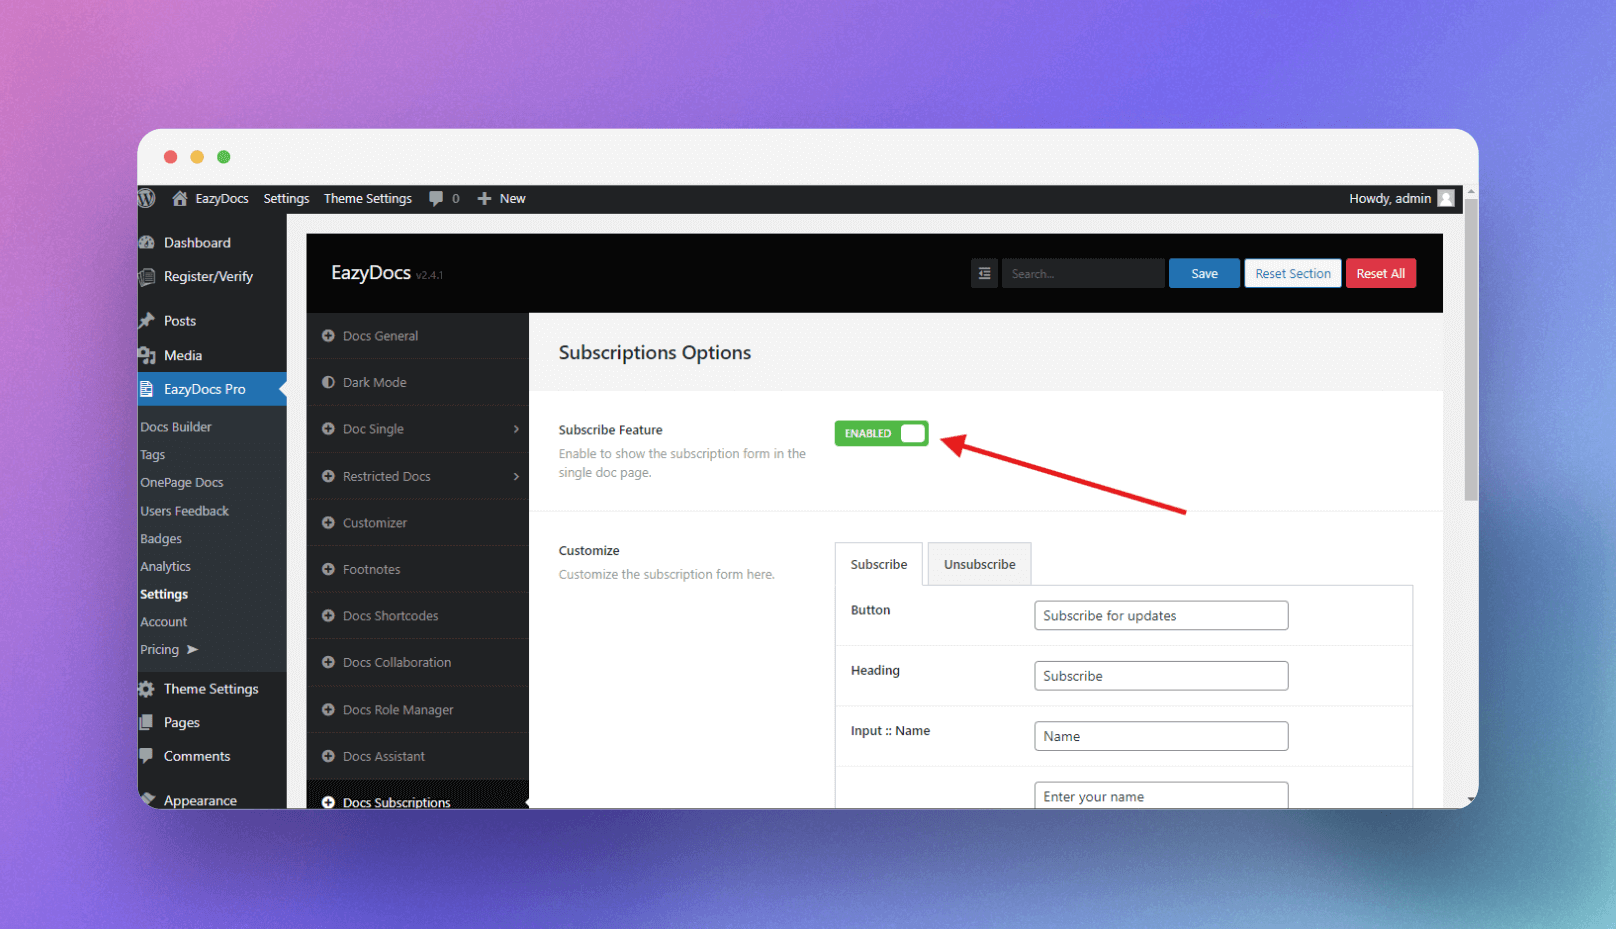Click the Settings submenu entry

[x=164, y=594]
